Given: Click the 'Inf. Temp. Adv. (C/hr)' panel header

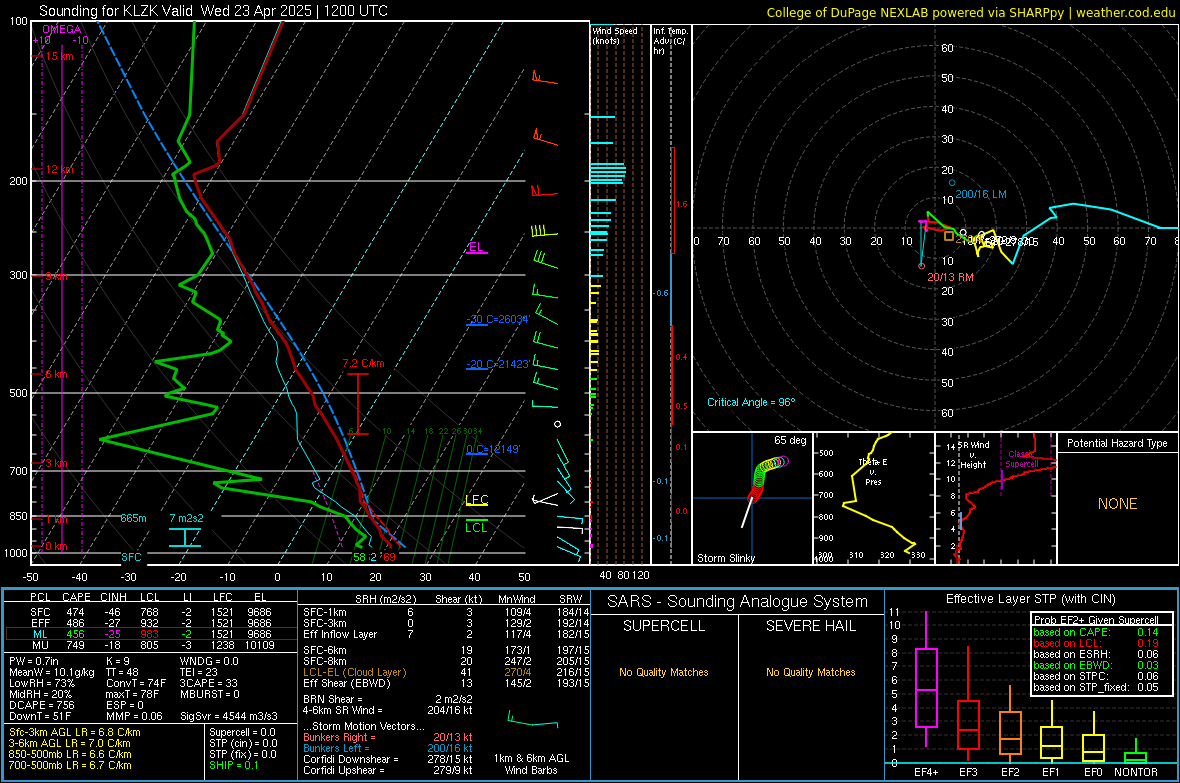Looking at the screenshot, I should 671,41.
